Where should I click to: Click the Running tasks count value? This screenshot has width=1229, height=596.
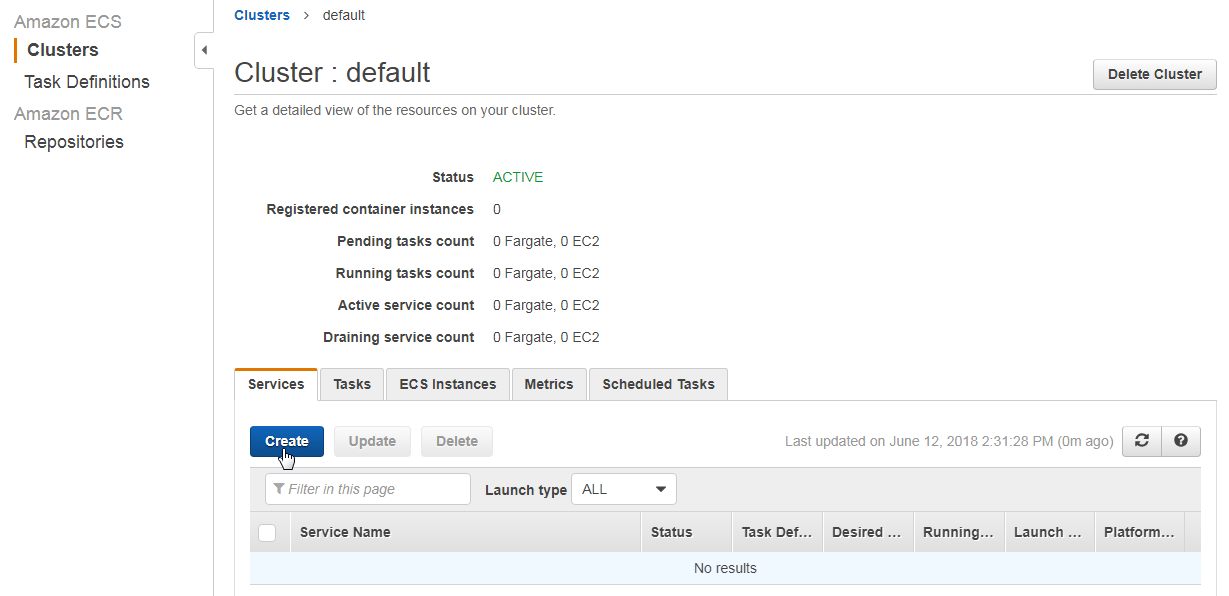click(546, 273)
